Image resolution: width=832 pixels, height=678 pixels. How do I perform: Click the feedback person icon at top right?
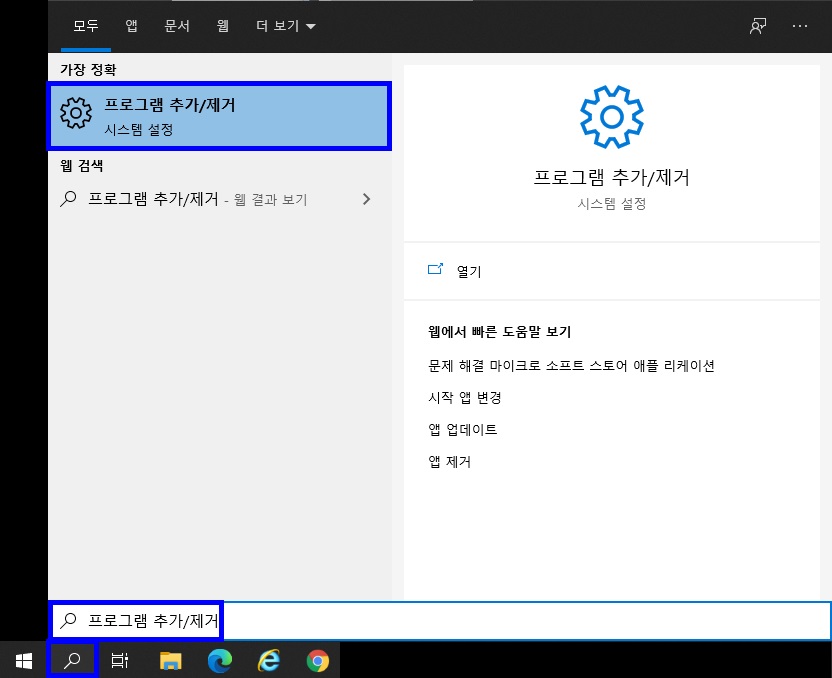tap(757, 26)
